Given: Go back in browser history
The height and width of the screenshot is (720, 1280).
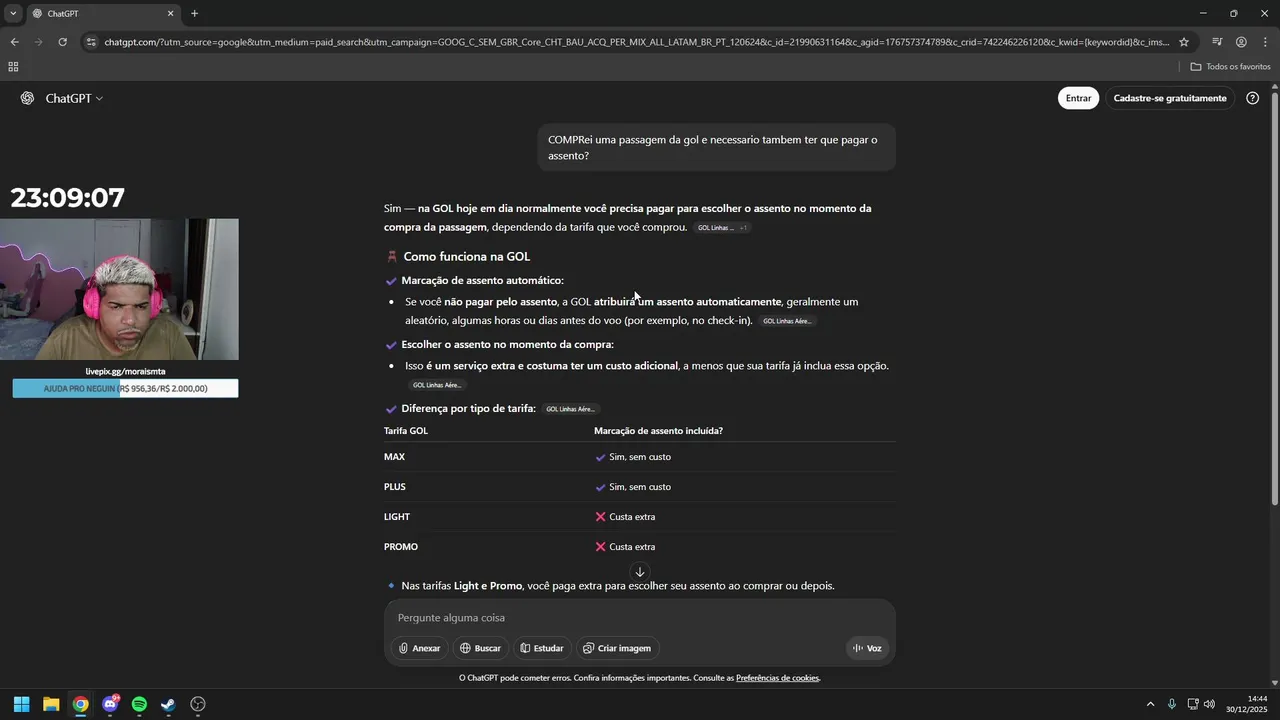Looking at the screenshot, I should (14, 42).
